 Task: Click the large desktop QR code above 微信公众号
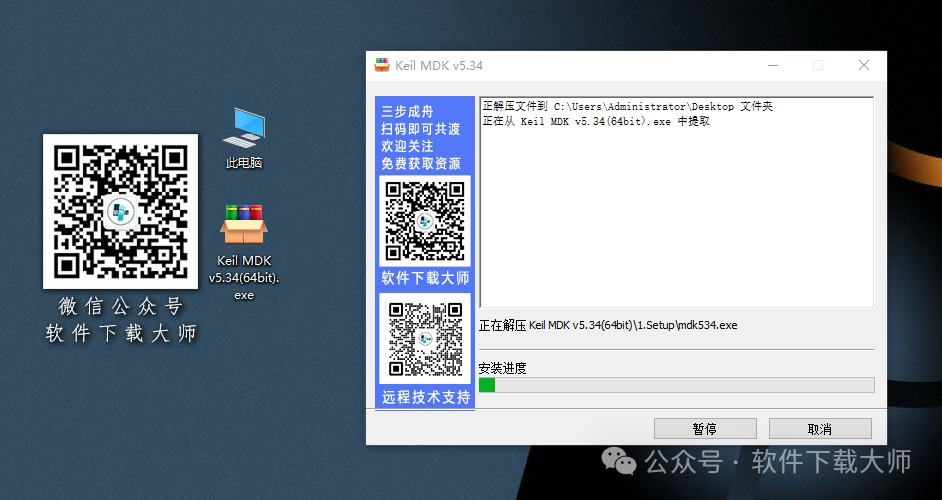[x=120, y=211]
